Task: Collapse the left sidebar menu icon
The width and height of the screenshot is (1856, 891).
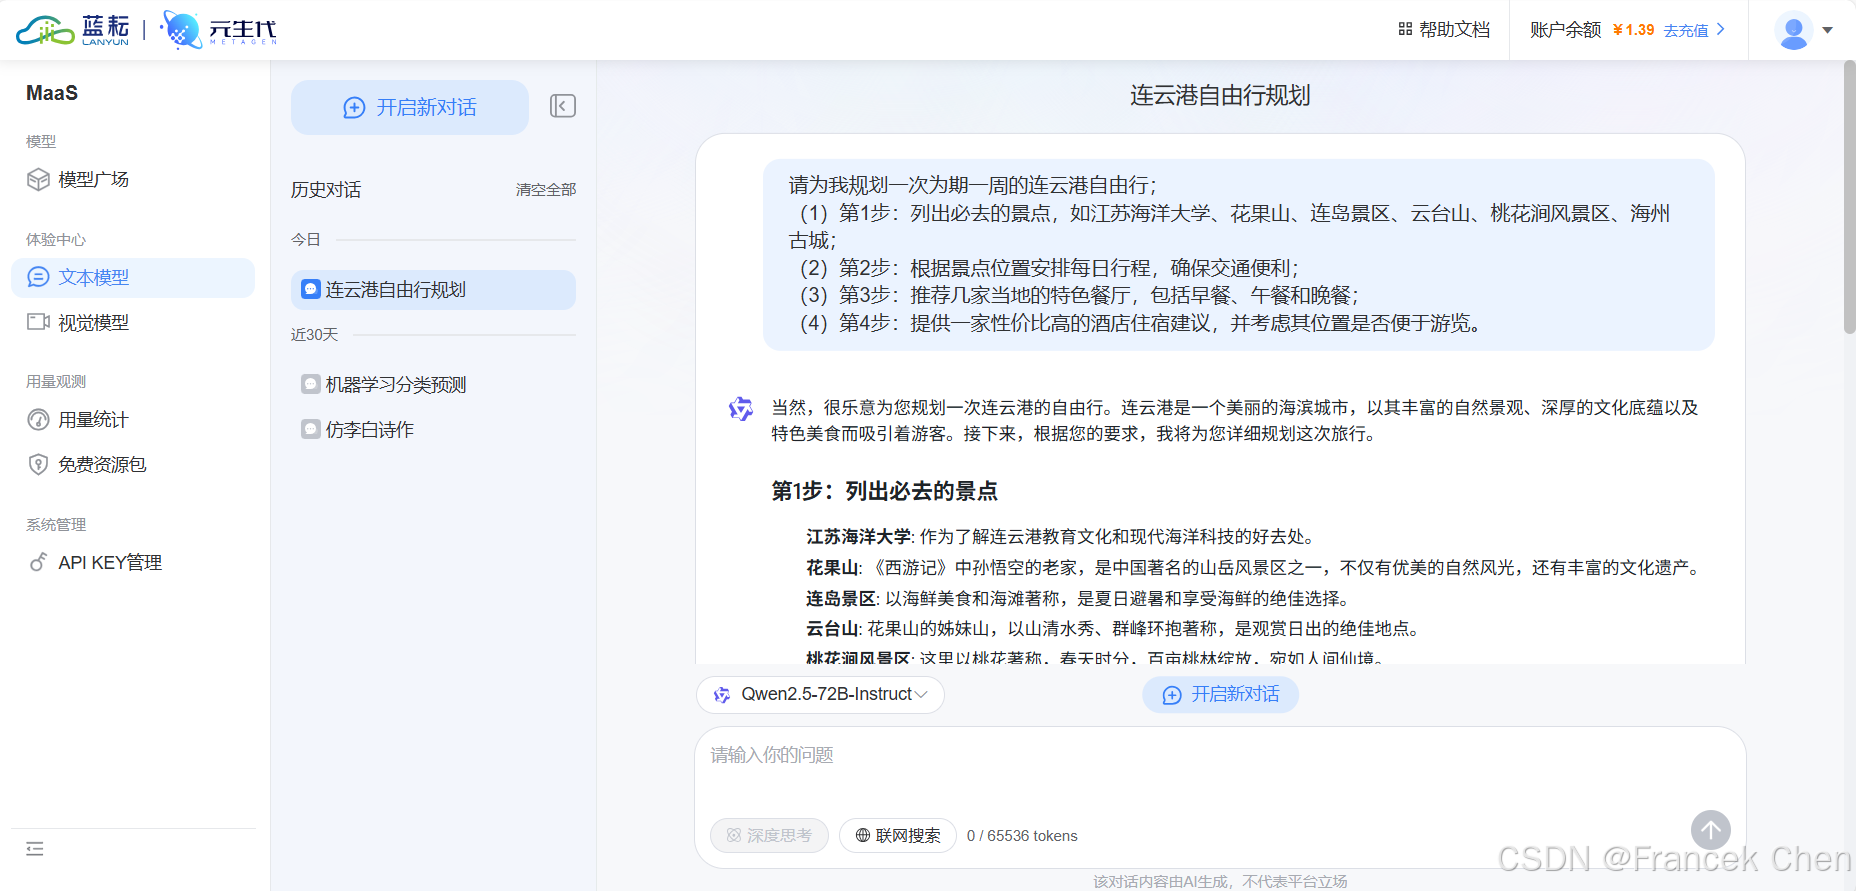Action: [x=35, y=849]
